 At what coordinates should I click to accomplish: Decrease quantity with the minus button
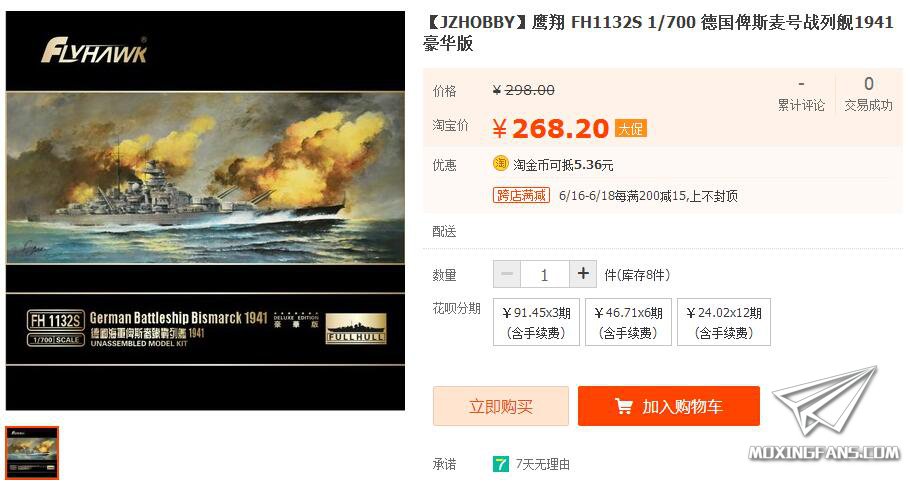507,274
